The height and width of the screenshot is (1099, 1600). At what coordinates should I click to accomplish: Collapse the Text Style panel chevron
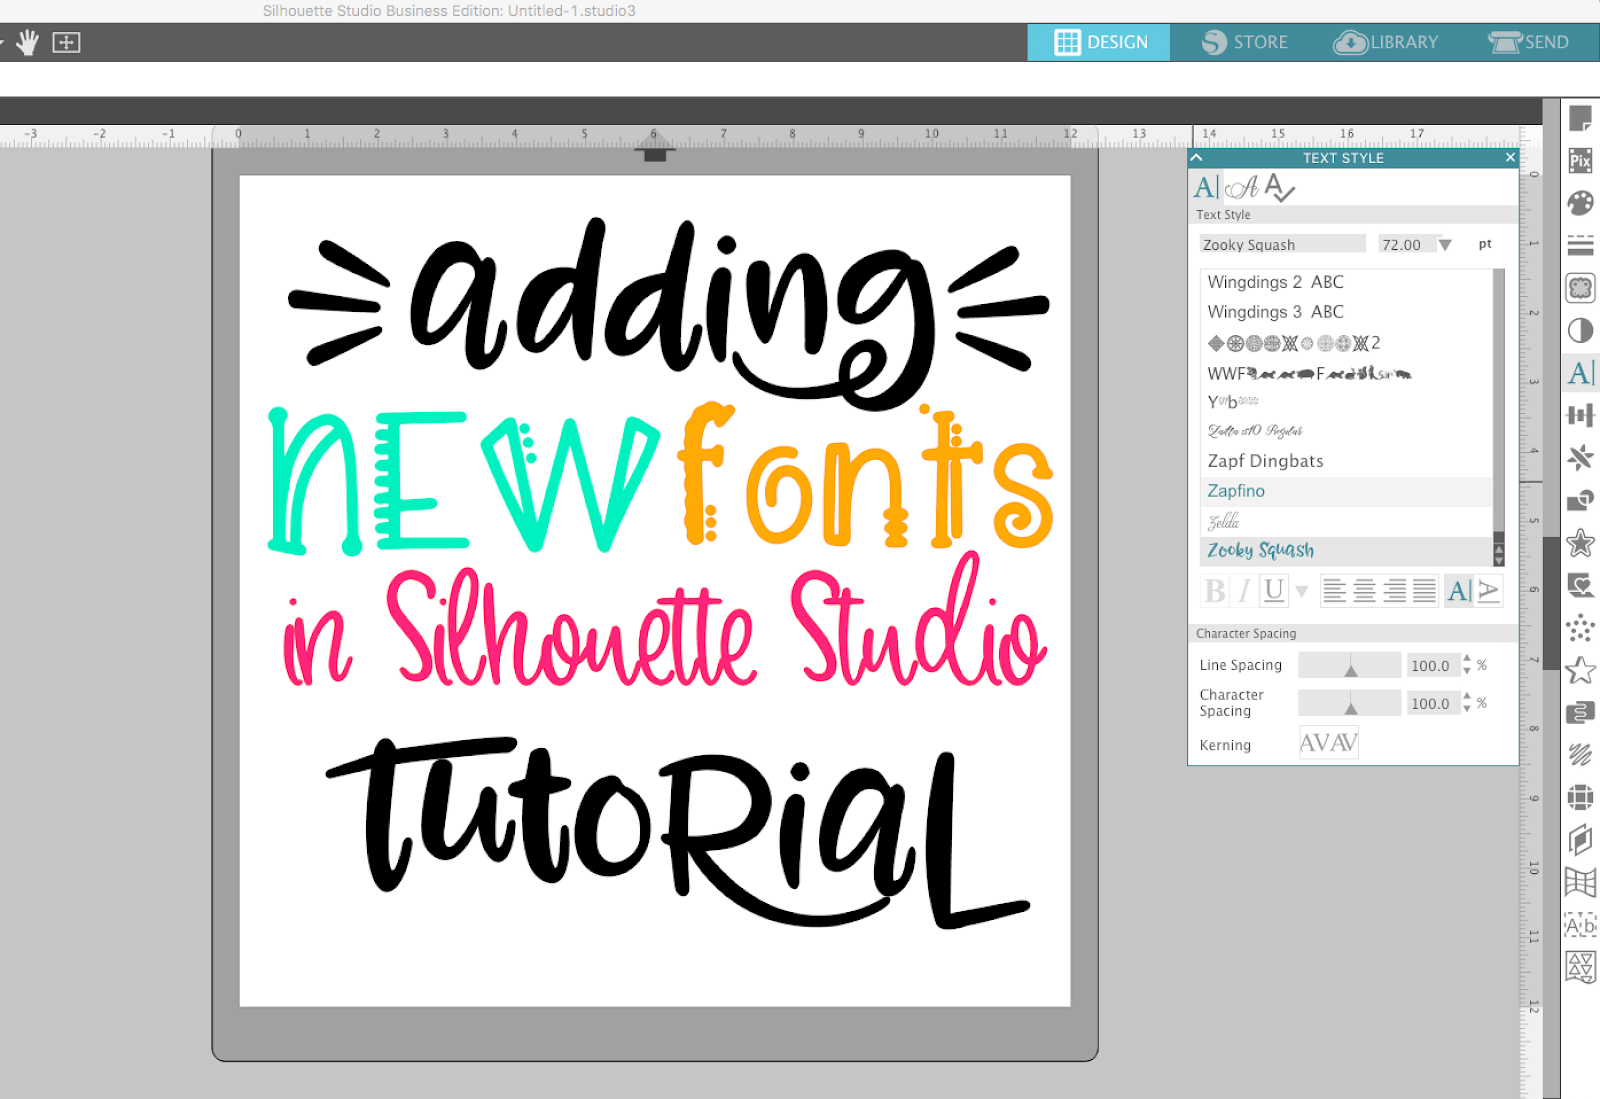[1197, 158]
